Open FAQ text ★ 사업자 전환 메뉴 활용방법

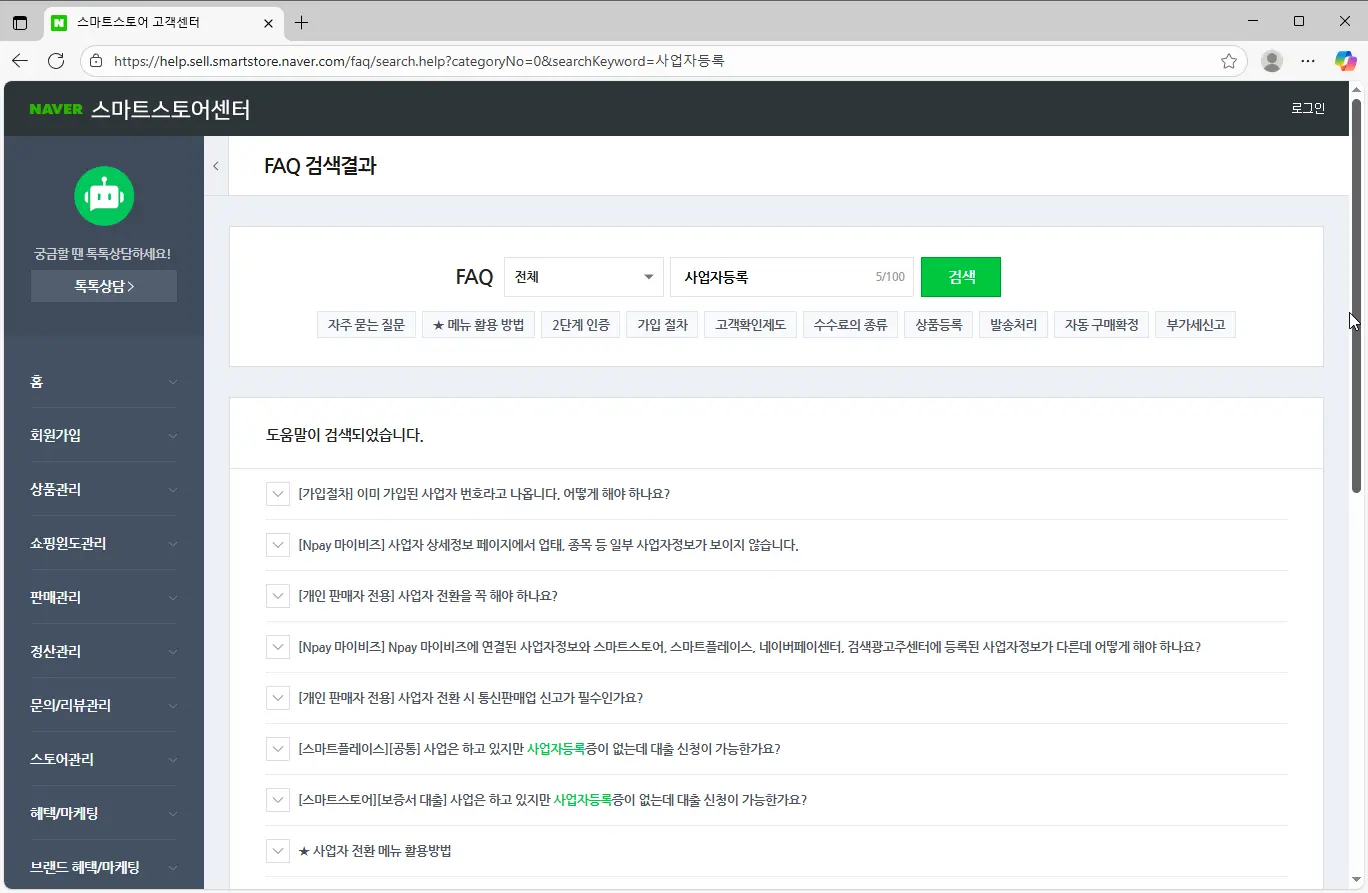pos(375,851)
